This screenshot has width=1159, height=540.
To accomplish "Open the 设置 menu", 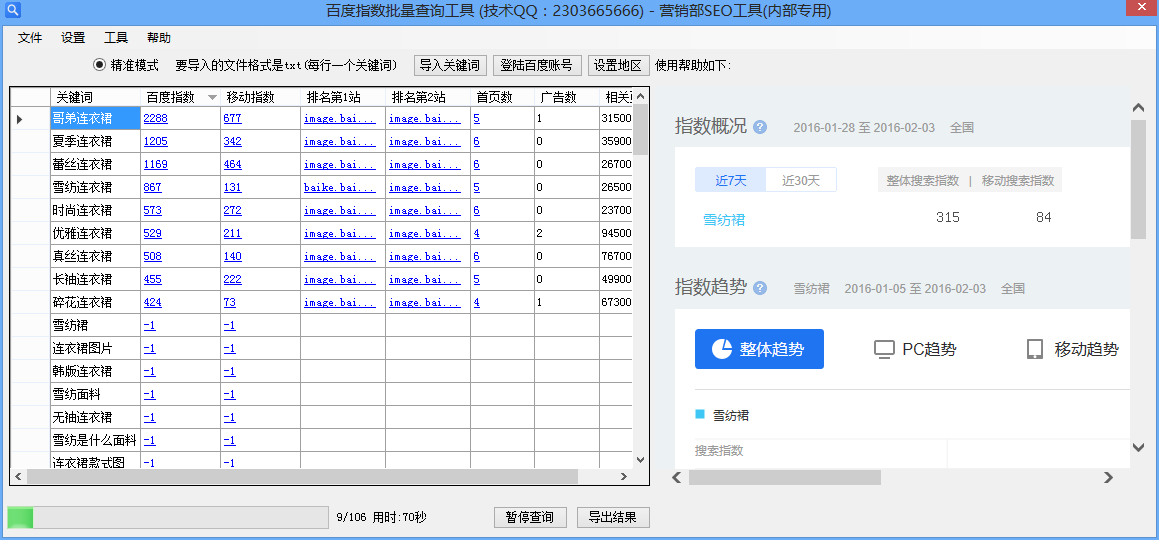I will 73,38.
